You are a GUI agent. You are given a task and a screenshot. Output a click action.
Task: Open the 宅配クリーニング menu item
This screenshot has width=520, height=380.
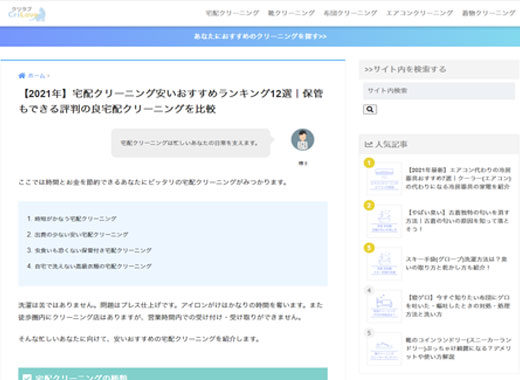tap(232, 13)
